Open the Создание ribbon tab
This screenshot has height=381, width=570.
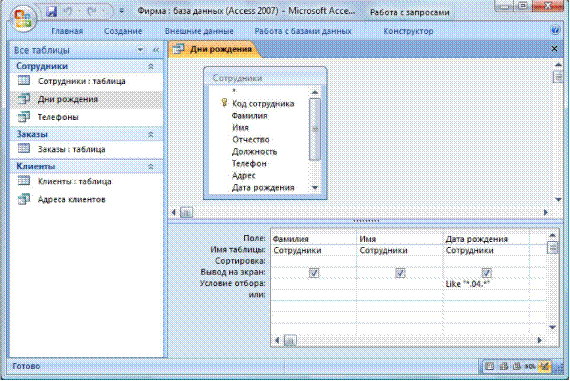click(x=123, y=31)
